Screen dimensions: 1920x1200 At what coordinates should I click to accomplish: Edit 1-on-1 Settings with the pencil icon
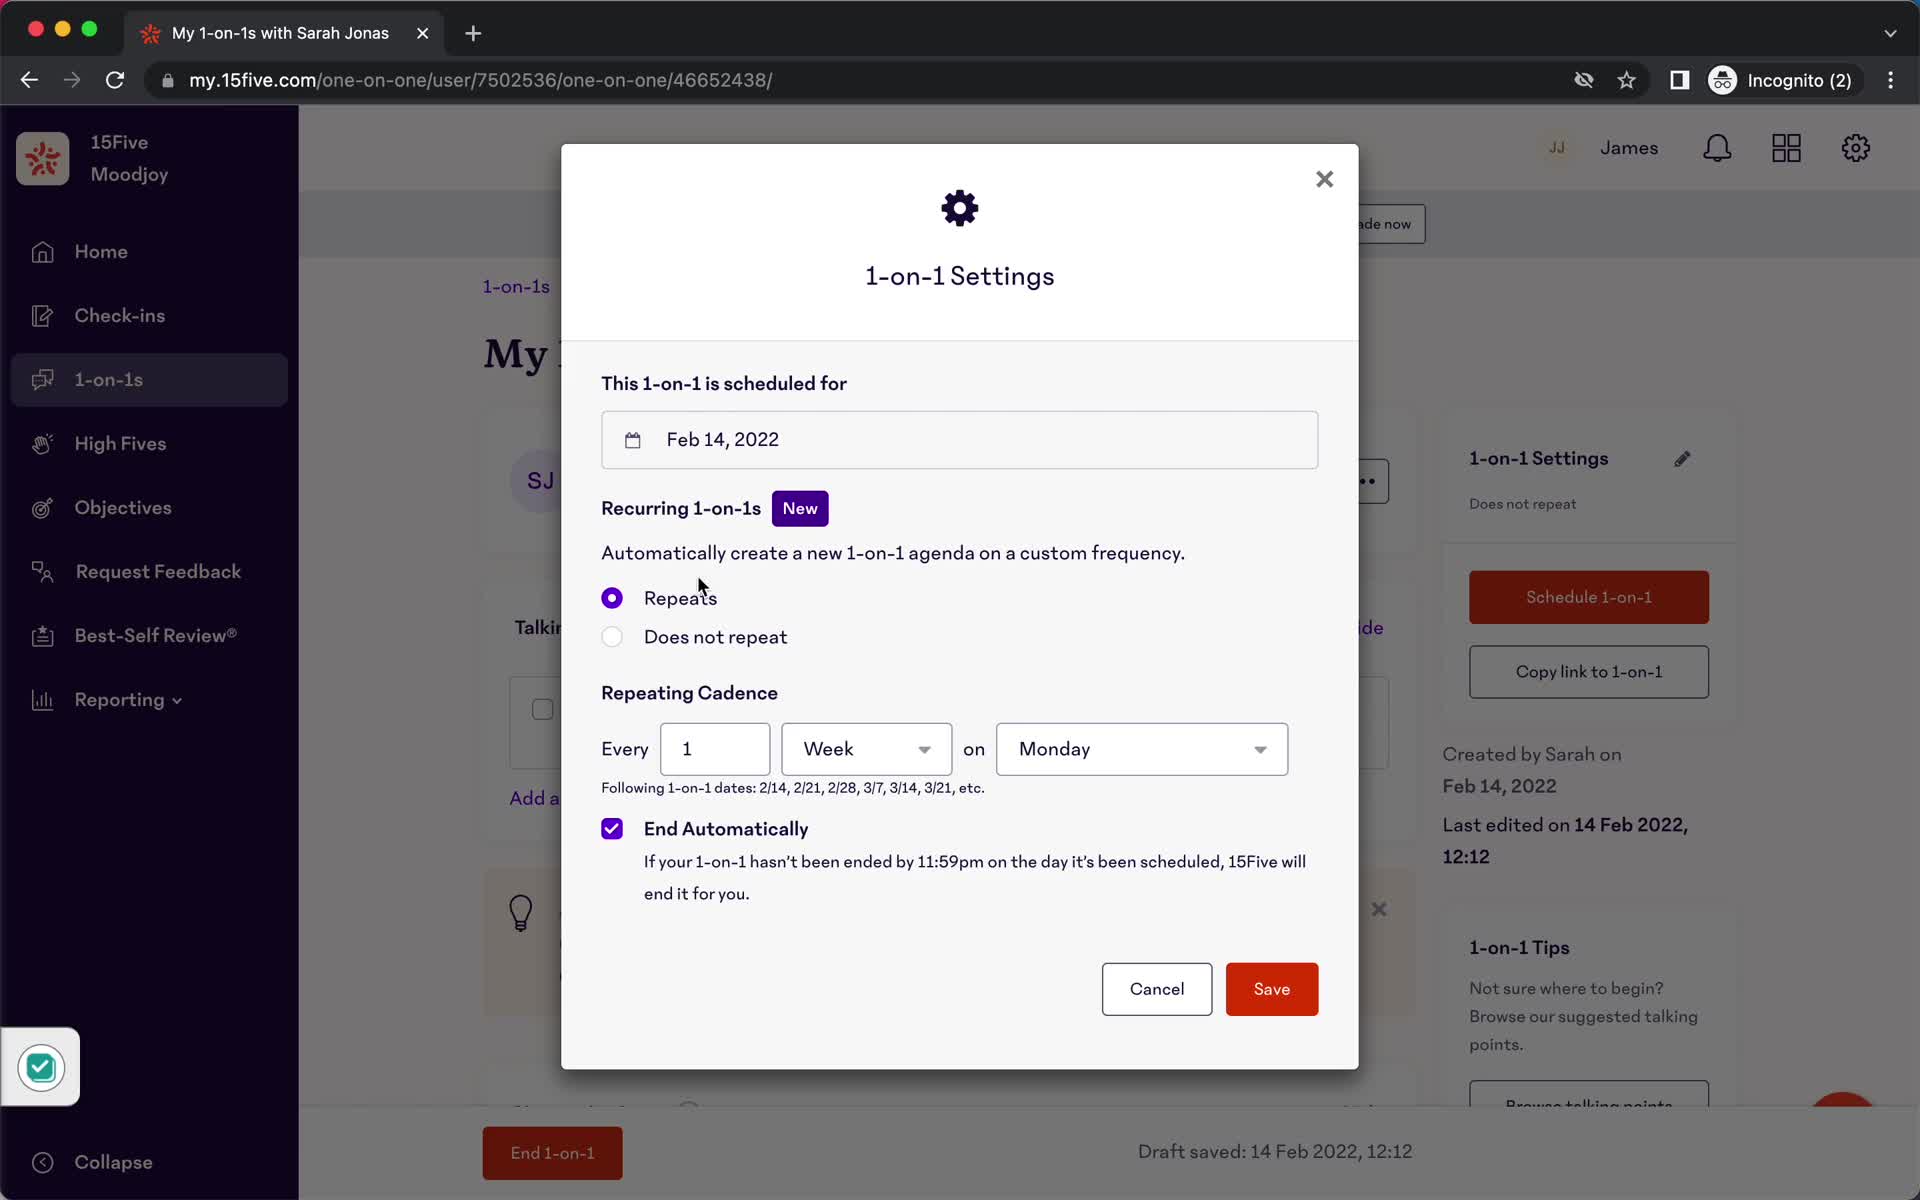tap(1682, 459)
